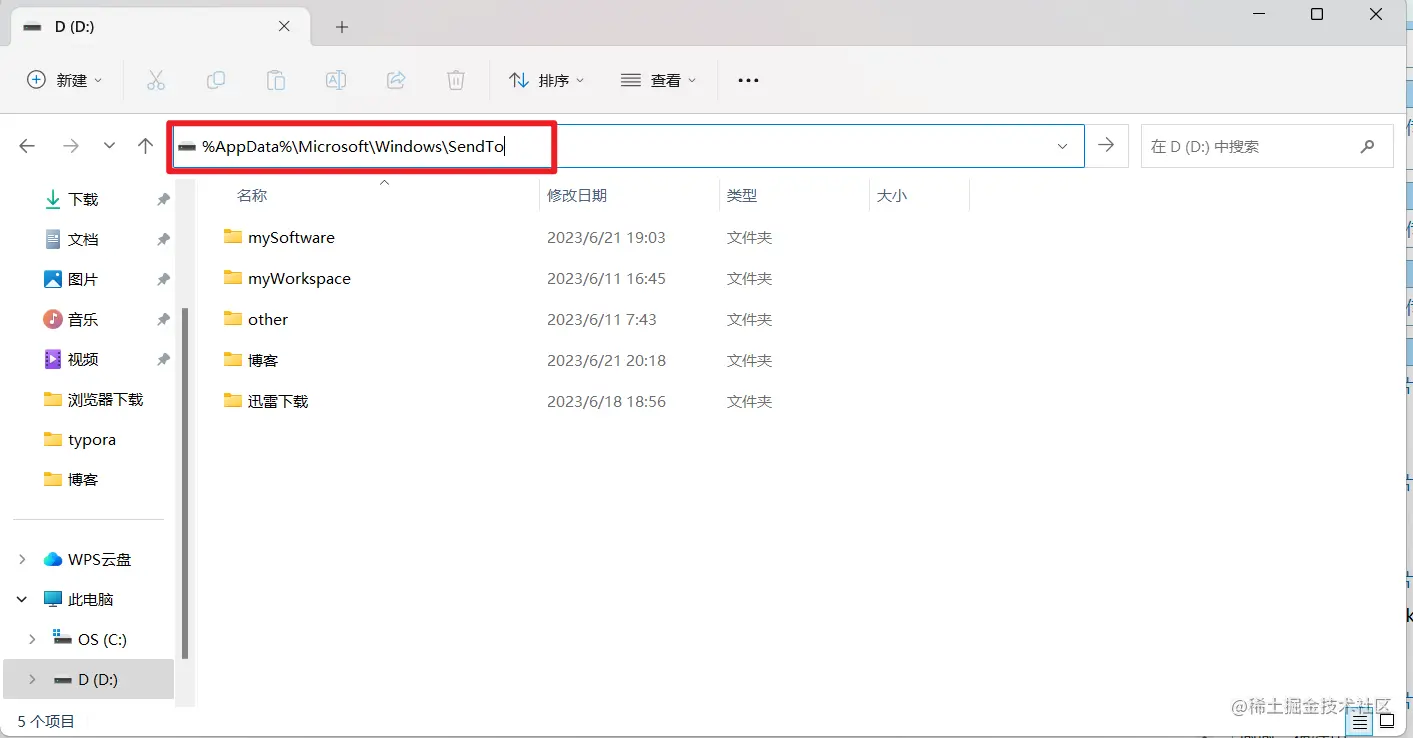The image size is (1413, 738).
Task: Open recent locations chevron near navigation arrows
Action: 109,146
